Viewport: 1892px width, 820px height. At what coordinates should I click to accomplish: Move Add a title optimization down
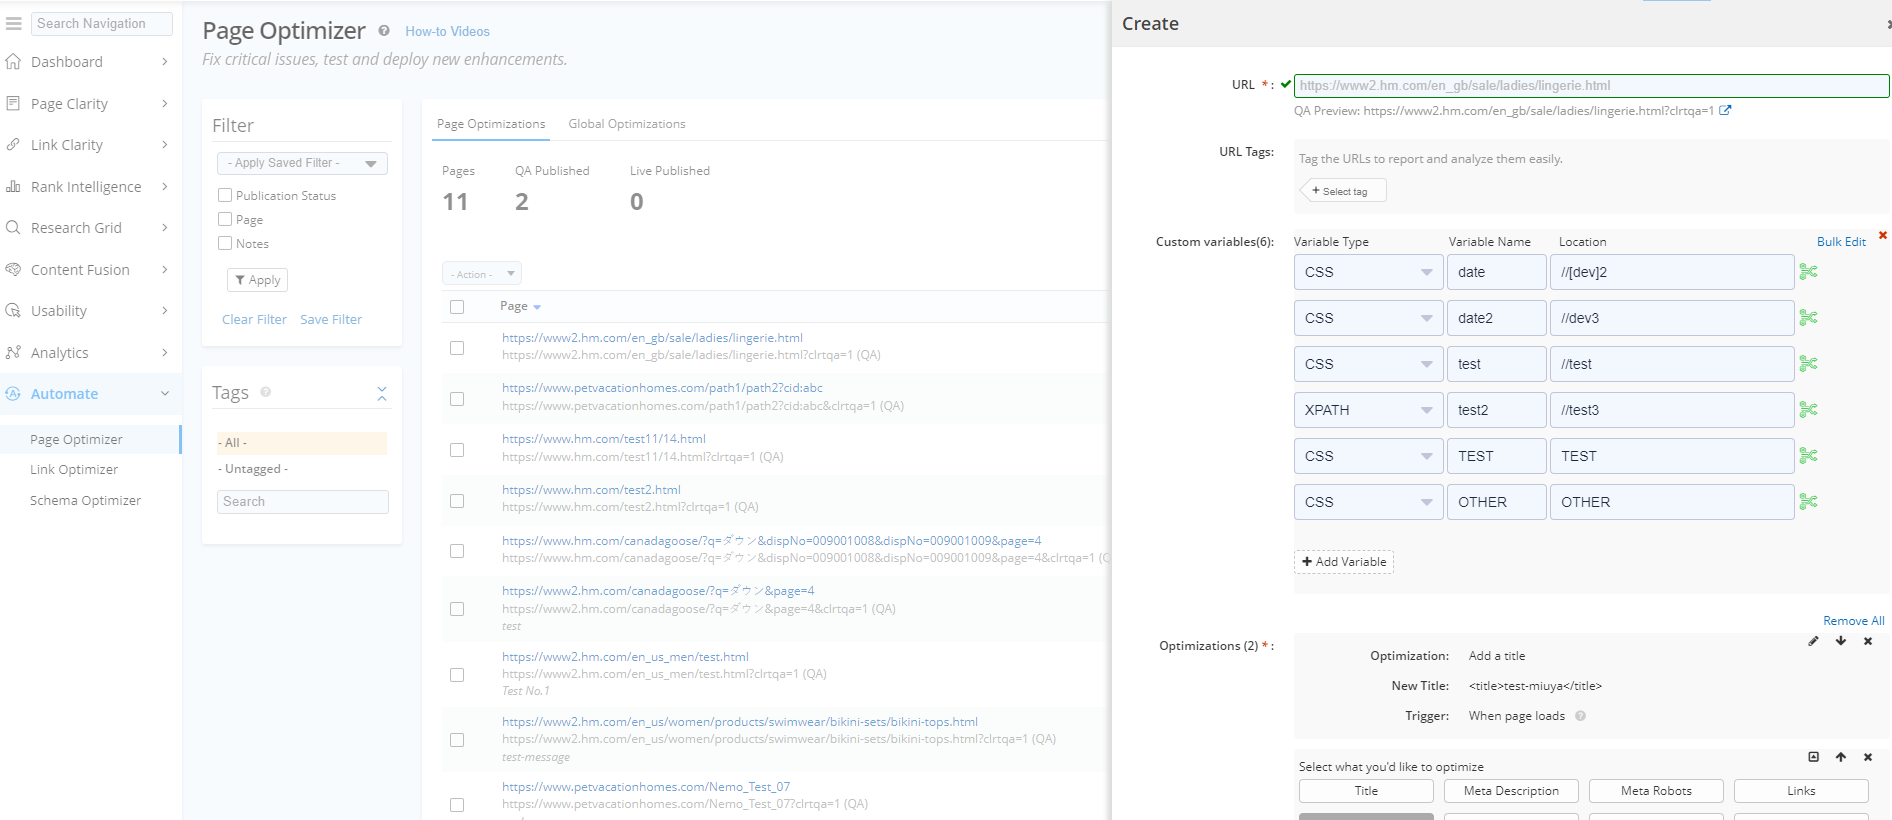[x=1841, y=641]
